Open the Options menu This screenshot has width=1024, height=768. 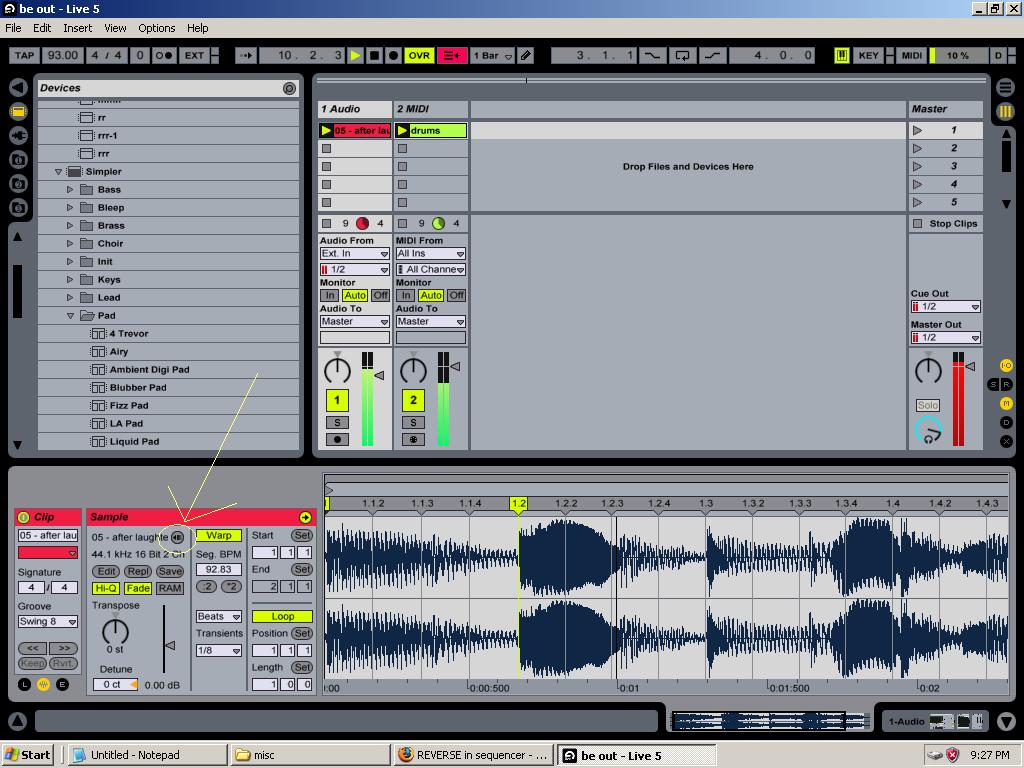pyautogui.click(x=157, y=28)
